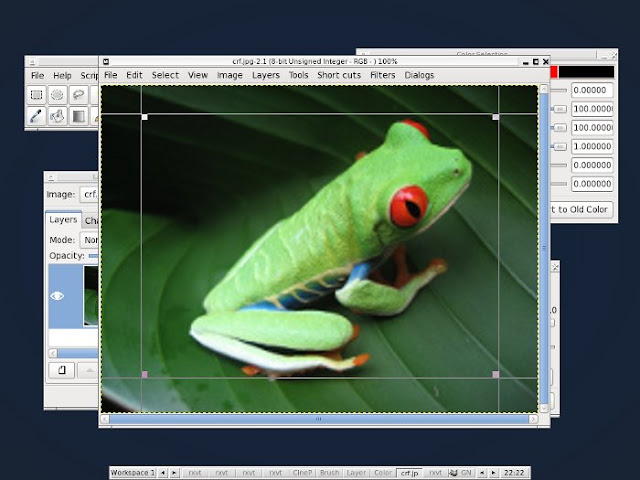The height and width of the screenshot is (480, 640).
Task: Open the Edit menu
Action: (134, 75)
